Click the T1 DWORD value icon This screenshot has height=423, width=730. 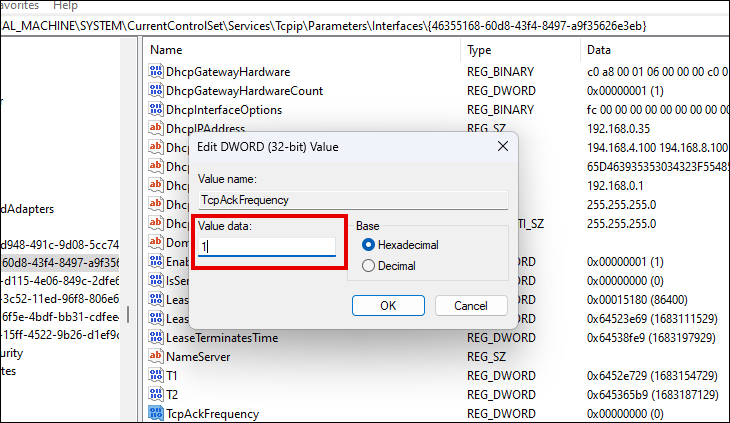(x=155, y=375)
